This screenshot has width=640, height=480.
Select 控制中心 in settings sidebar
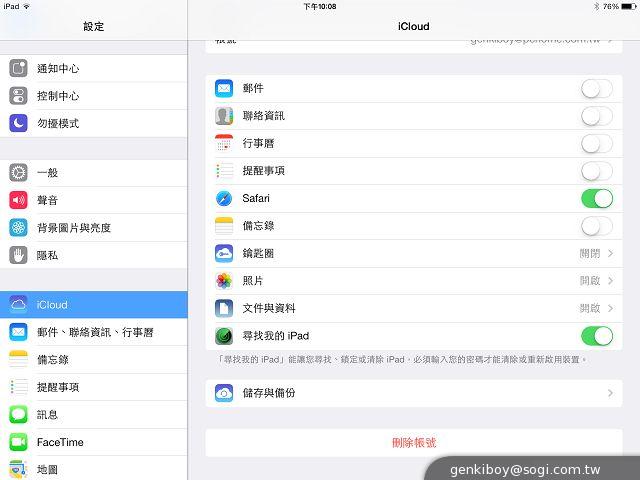[94, 96]
